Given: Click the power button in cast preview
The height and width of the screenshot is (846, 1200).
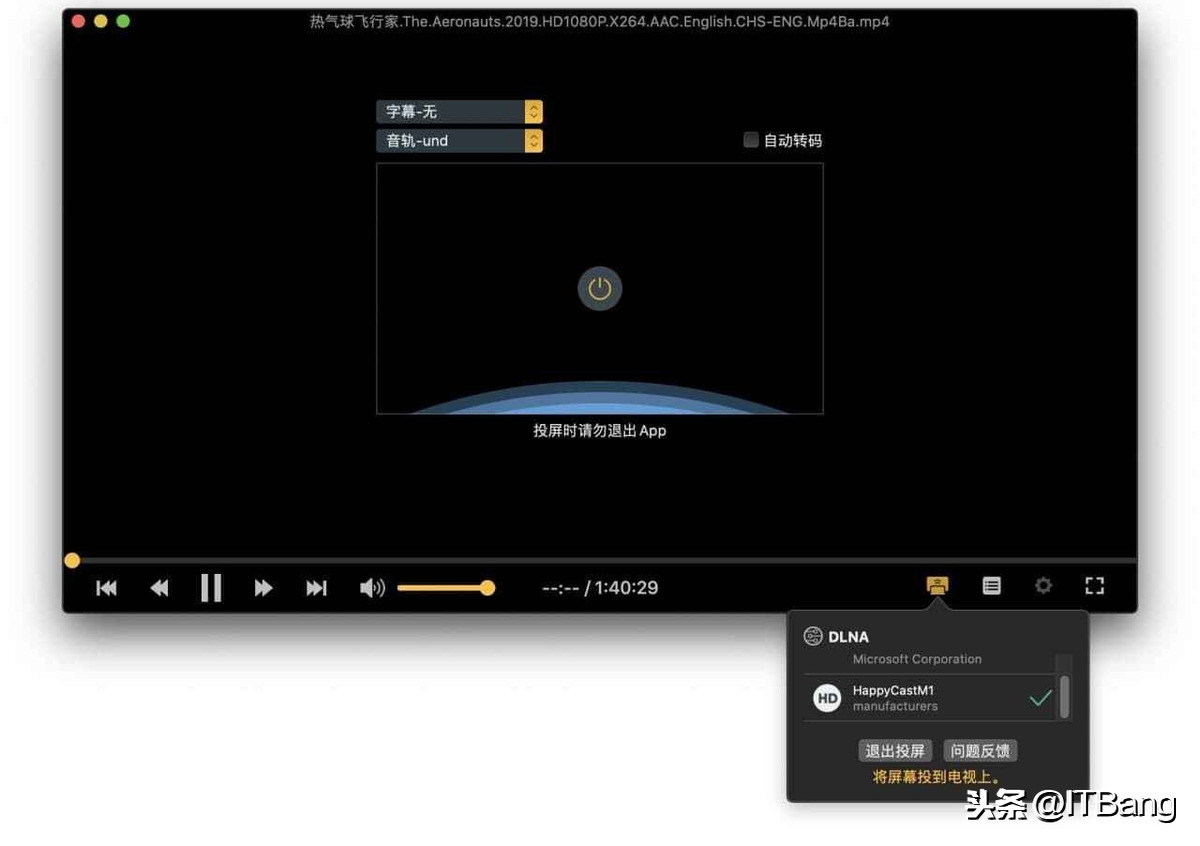Looking at the screenshot, I should [600, 289].
